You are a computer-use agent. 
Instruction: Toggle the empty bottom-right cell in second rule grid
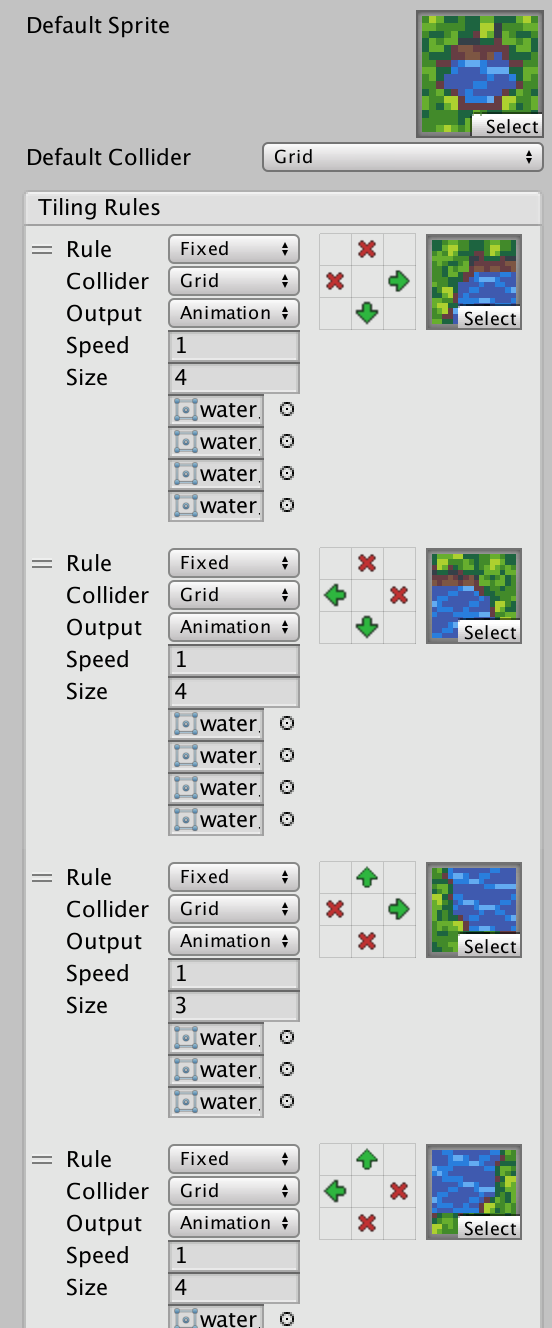coord(399,627)
